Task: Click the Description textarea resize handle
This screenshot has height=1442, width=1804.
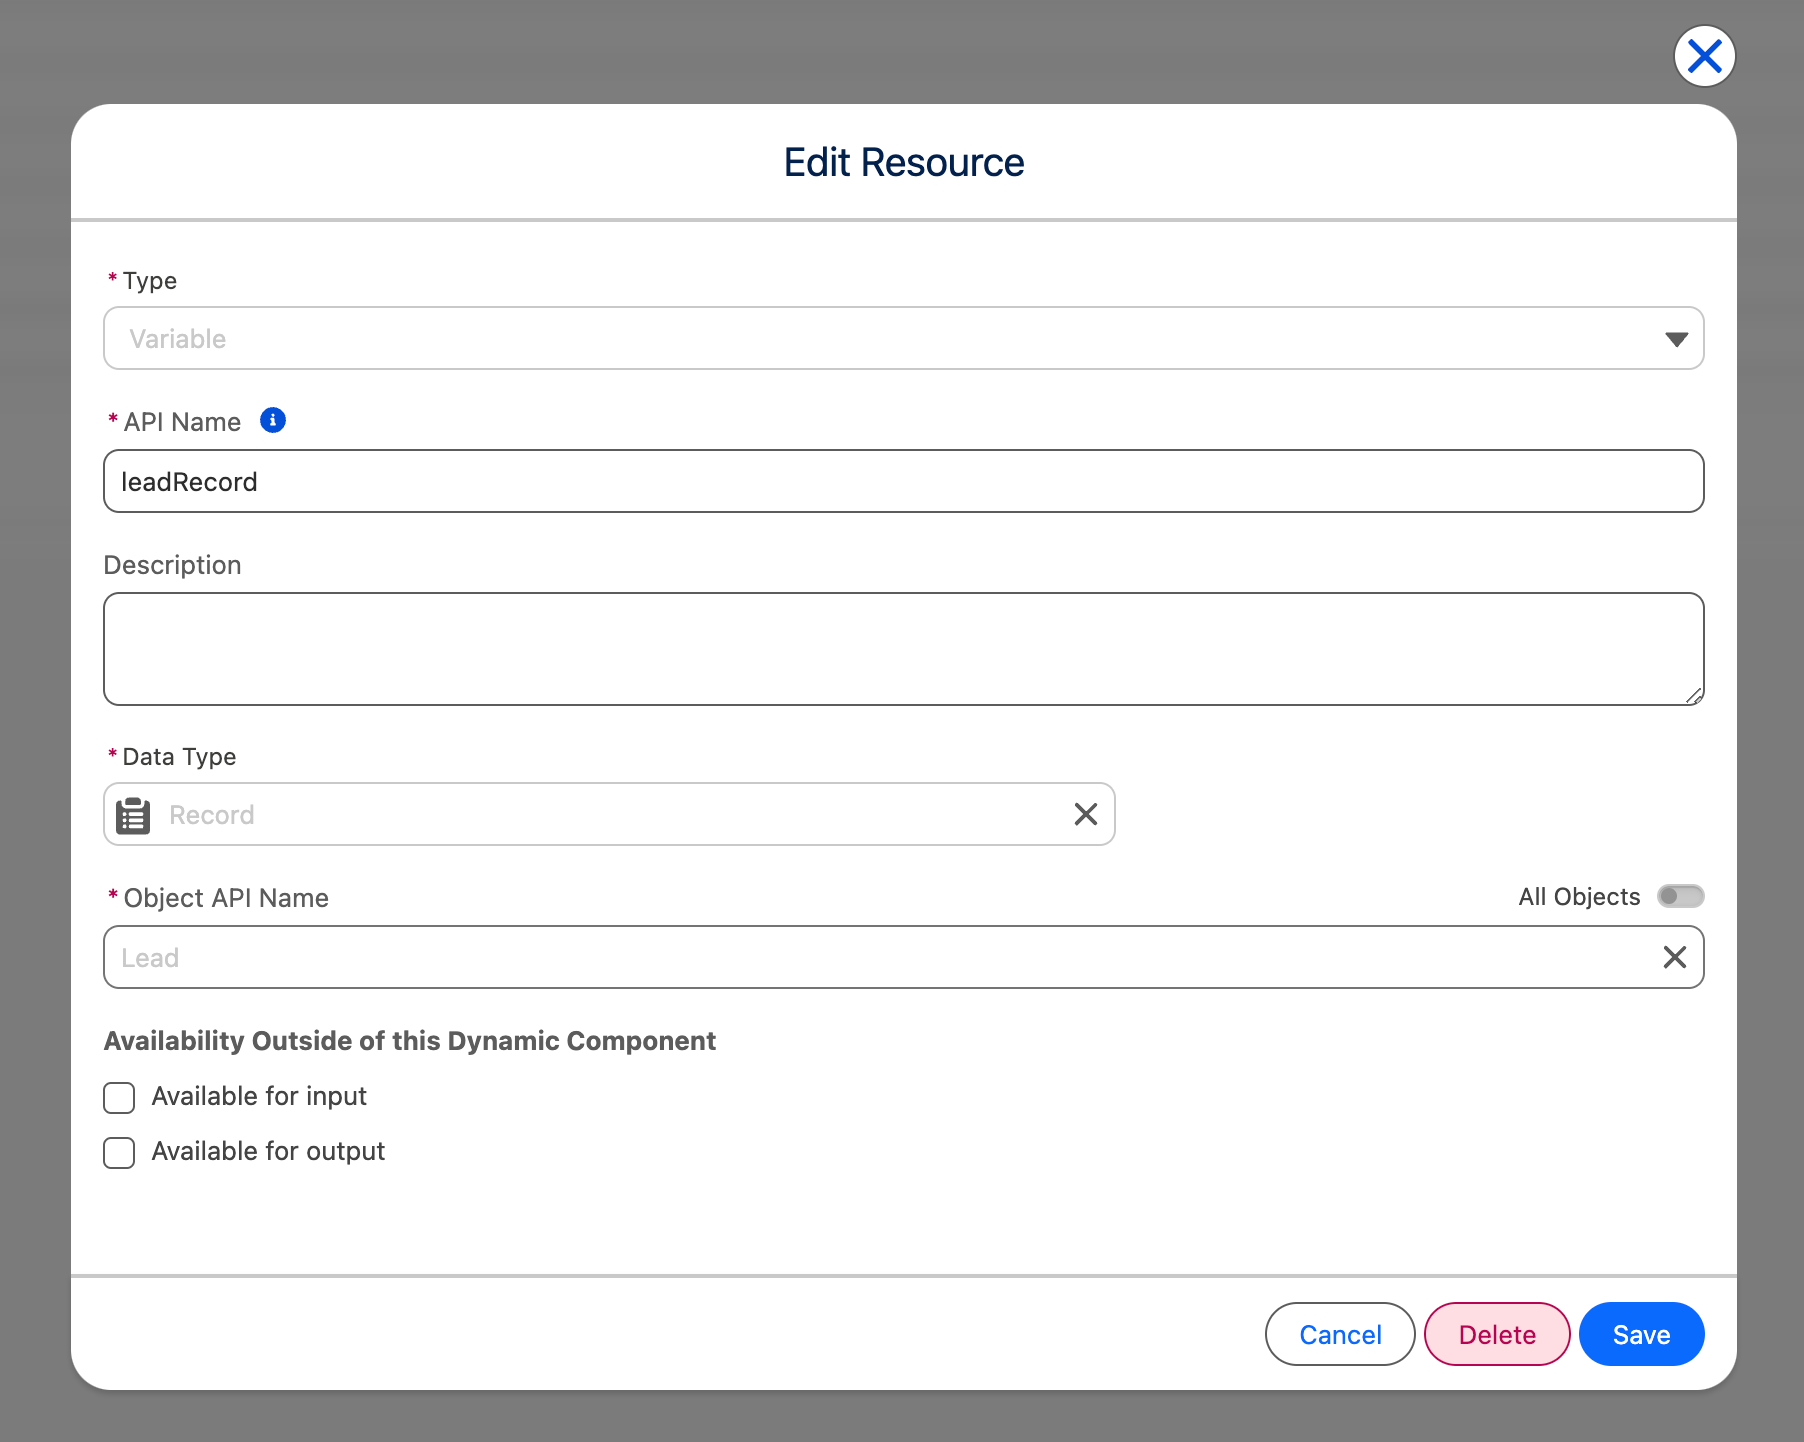Action: 1693,695
